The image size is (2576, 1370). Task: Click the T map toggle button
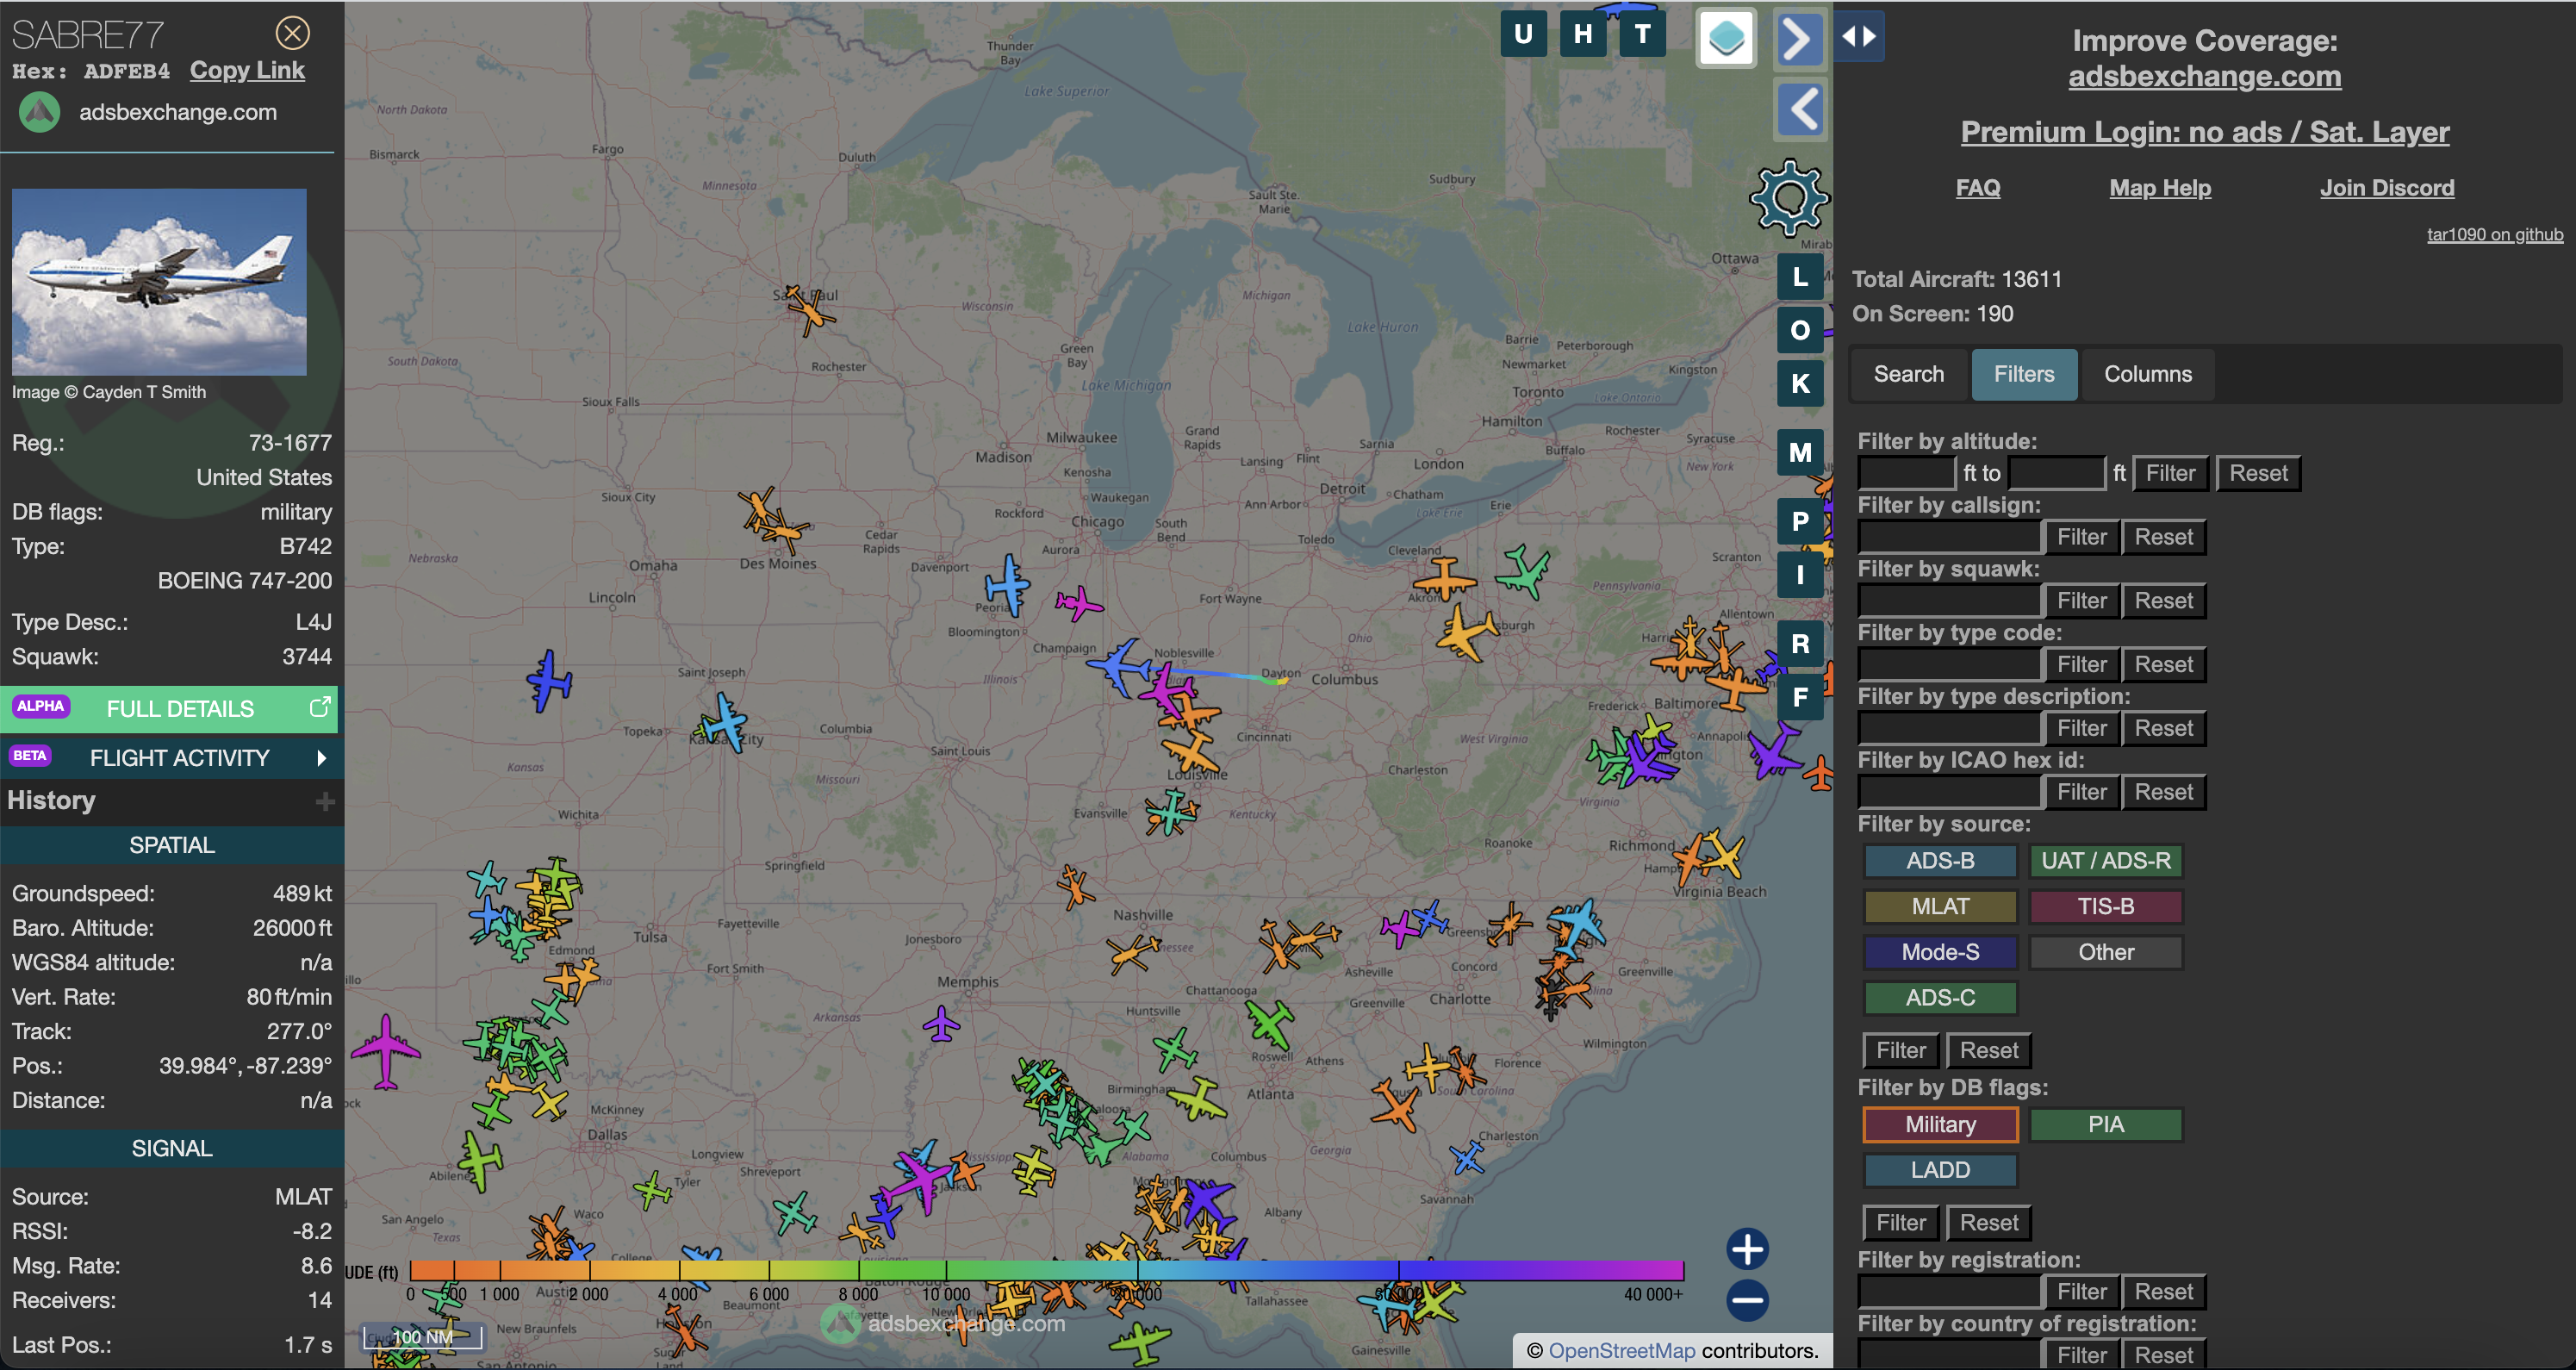1642,34
